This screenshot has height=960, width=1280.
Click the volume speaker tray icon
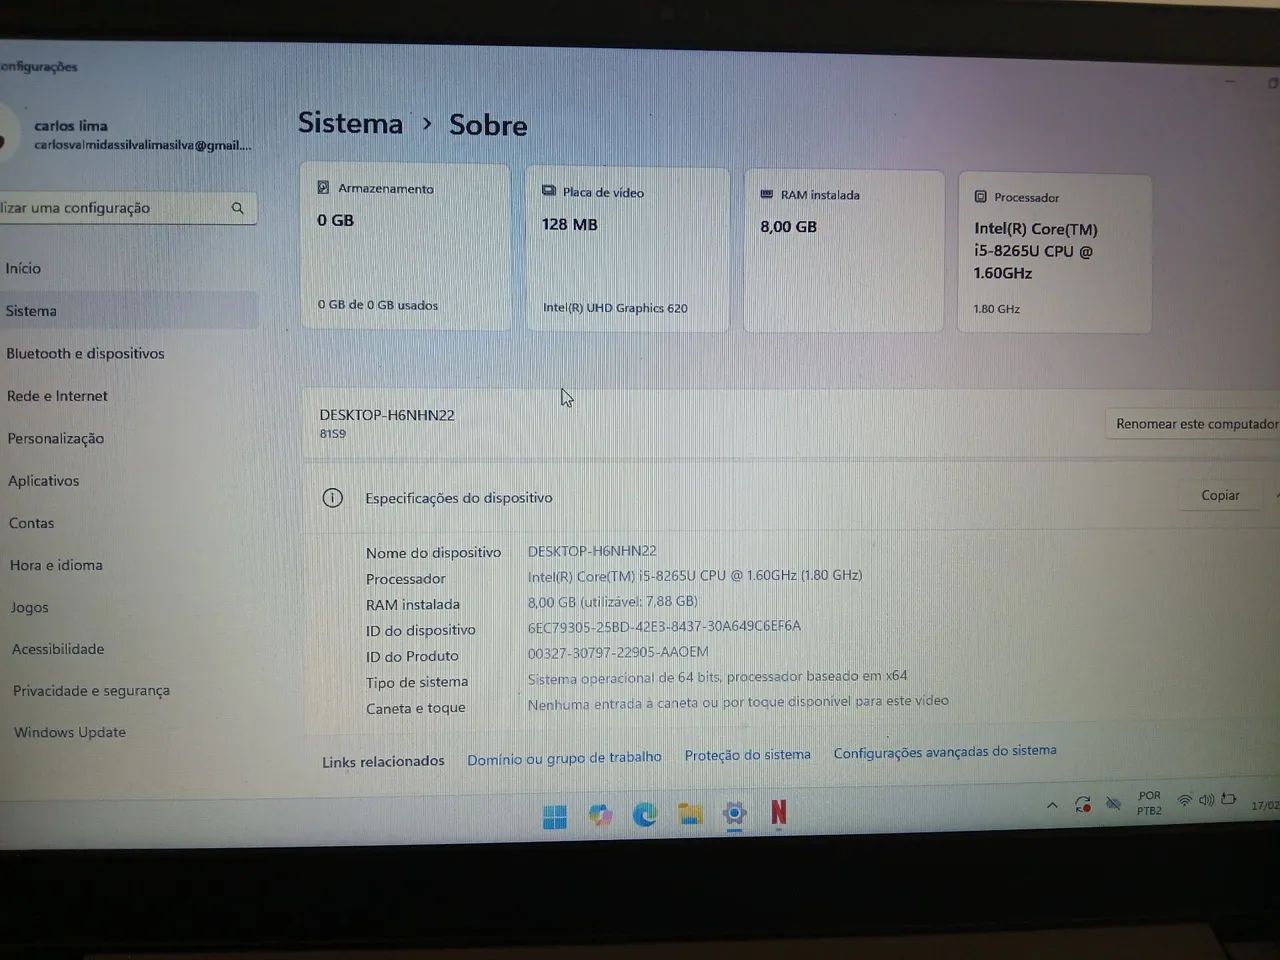(x=1206, y=800)
